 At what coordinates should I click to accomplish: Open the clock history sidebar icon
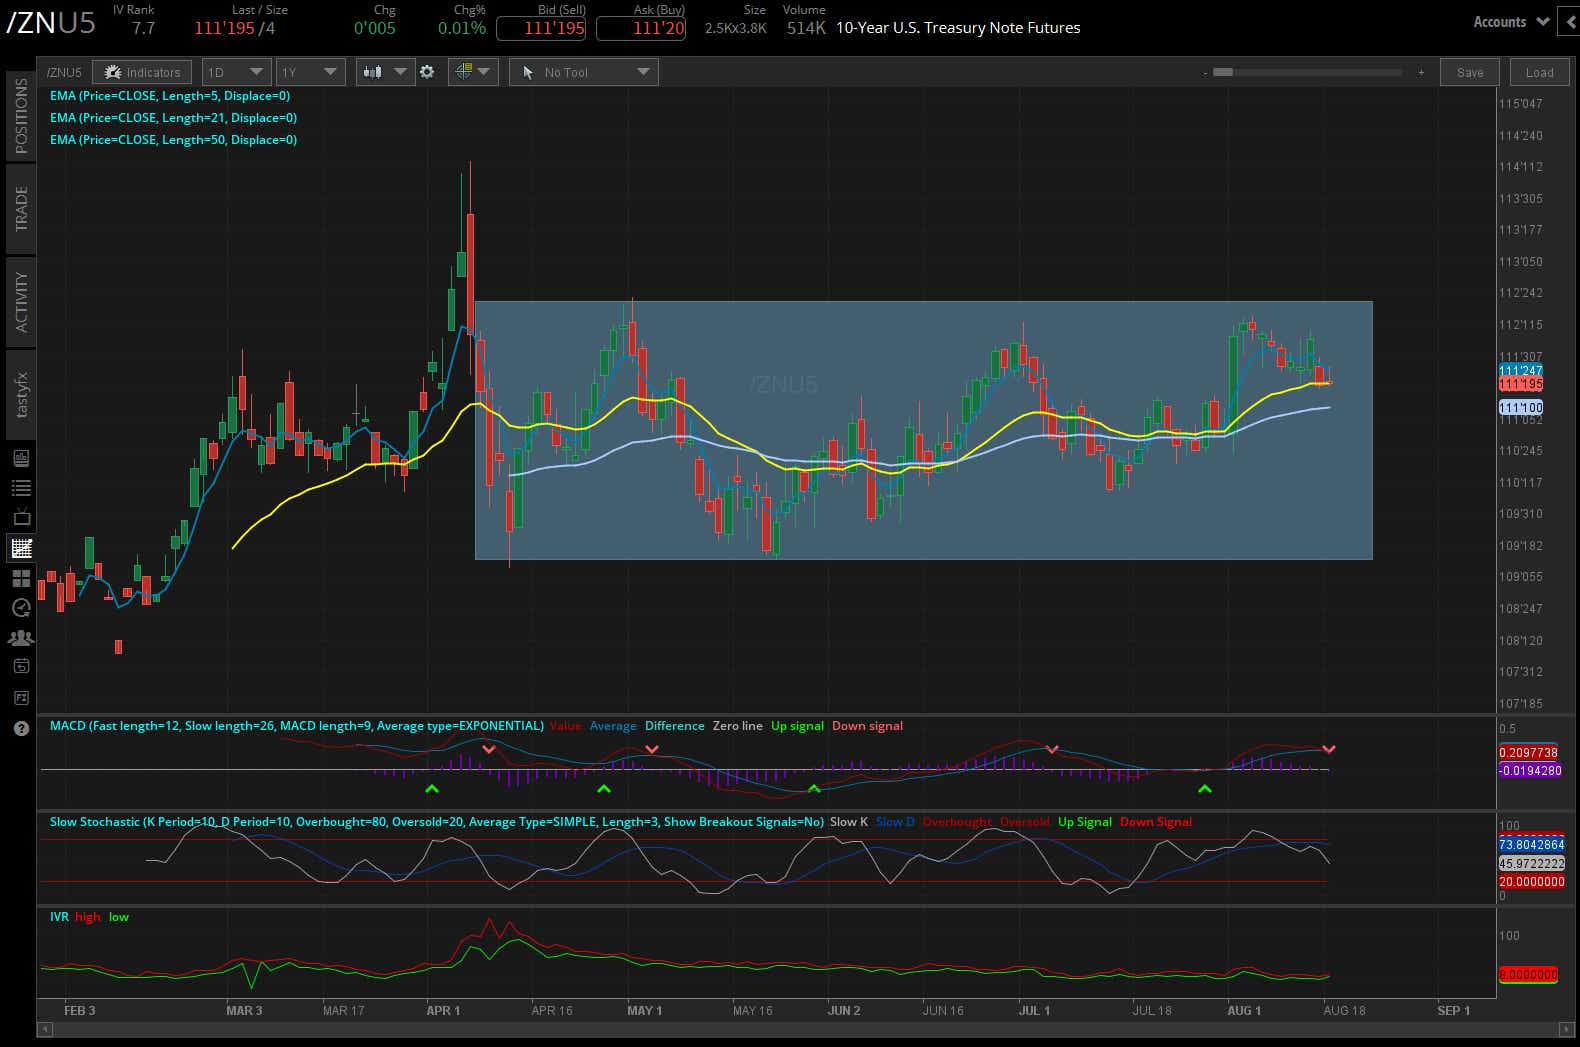tap(21, 608)
